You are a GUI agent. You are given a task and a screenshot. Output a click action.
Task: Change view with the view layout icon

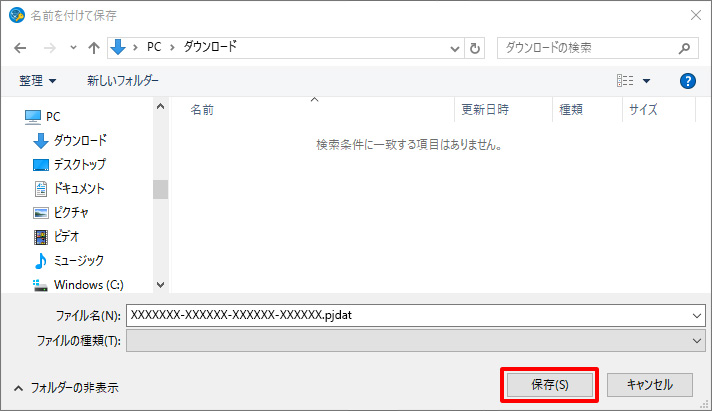pyautogui.click(x=625, y=81)
